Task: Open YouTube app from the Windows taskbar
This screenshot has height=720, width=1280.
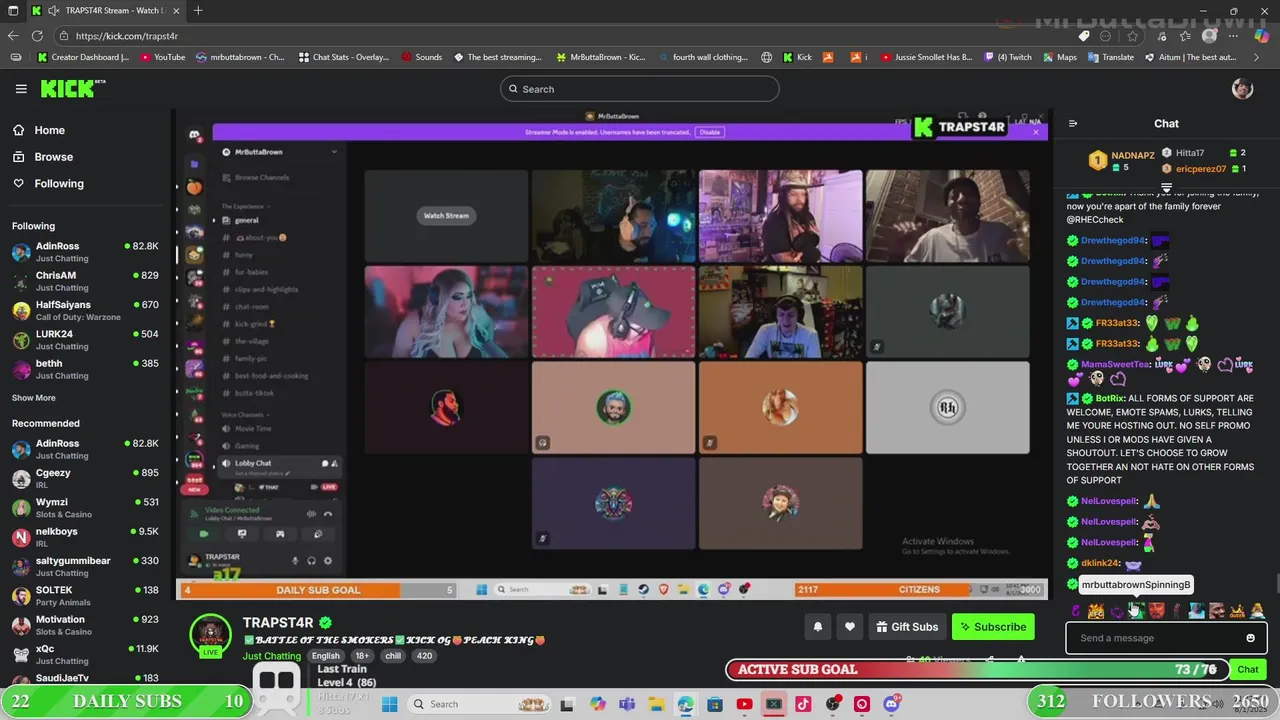Action: [744, 704]
